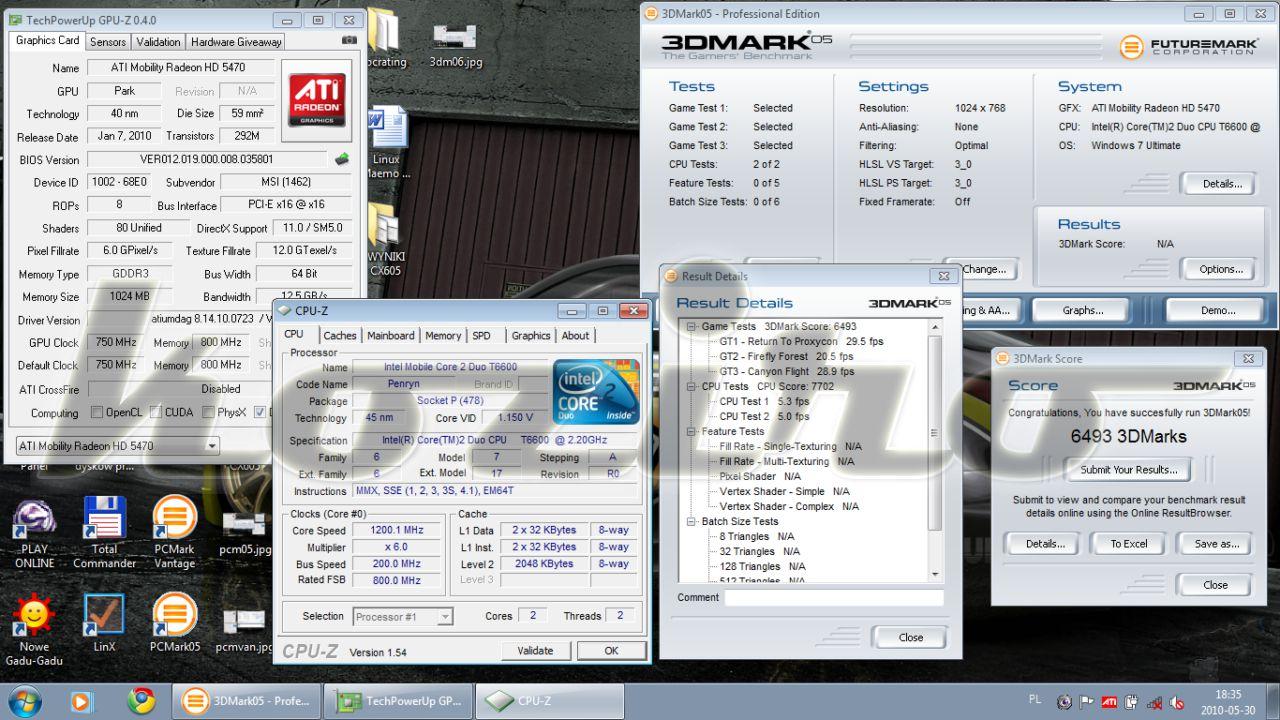The image size is (1280, 720).
Task: Switch to TechPowerUp GPU-Z taskbar button
Action: 398,701
